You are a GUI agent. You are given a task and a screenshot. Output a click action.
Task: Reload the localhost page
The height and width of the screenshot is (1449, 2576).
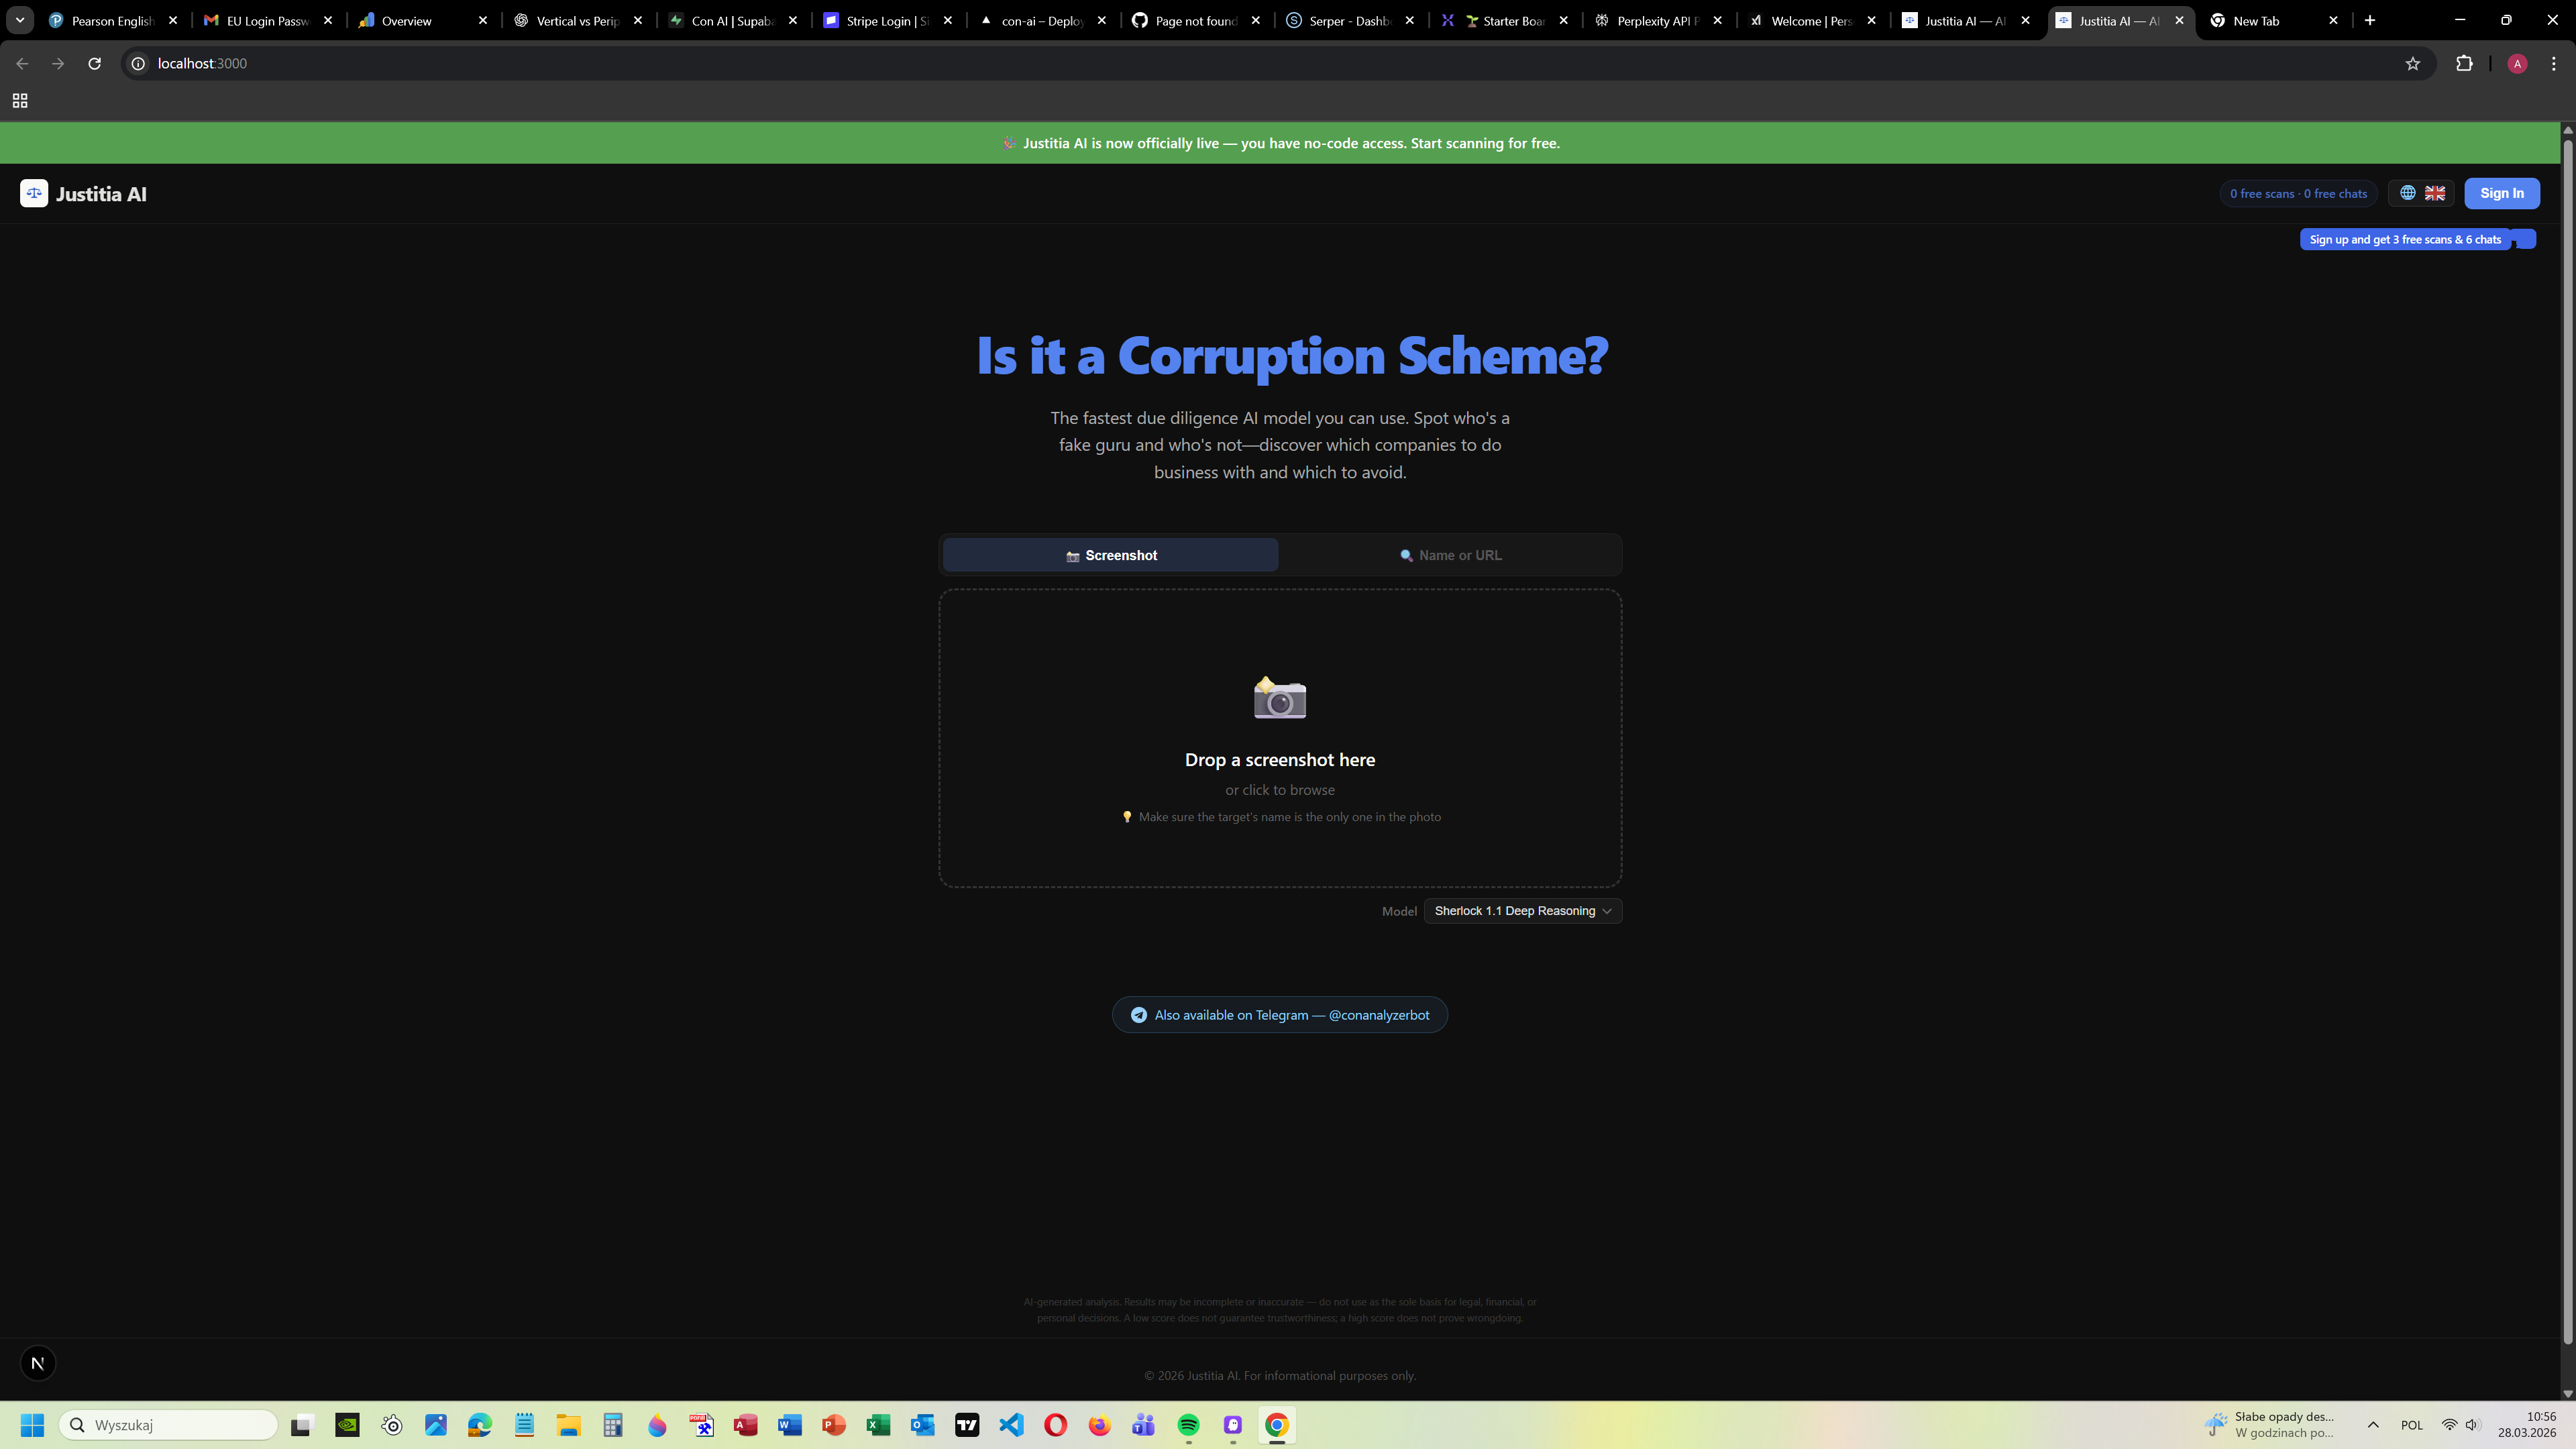click(x=94, y=64)
